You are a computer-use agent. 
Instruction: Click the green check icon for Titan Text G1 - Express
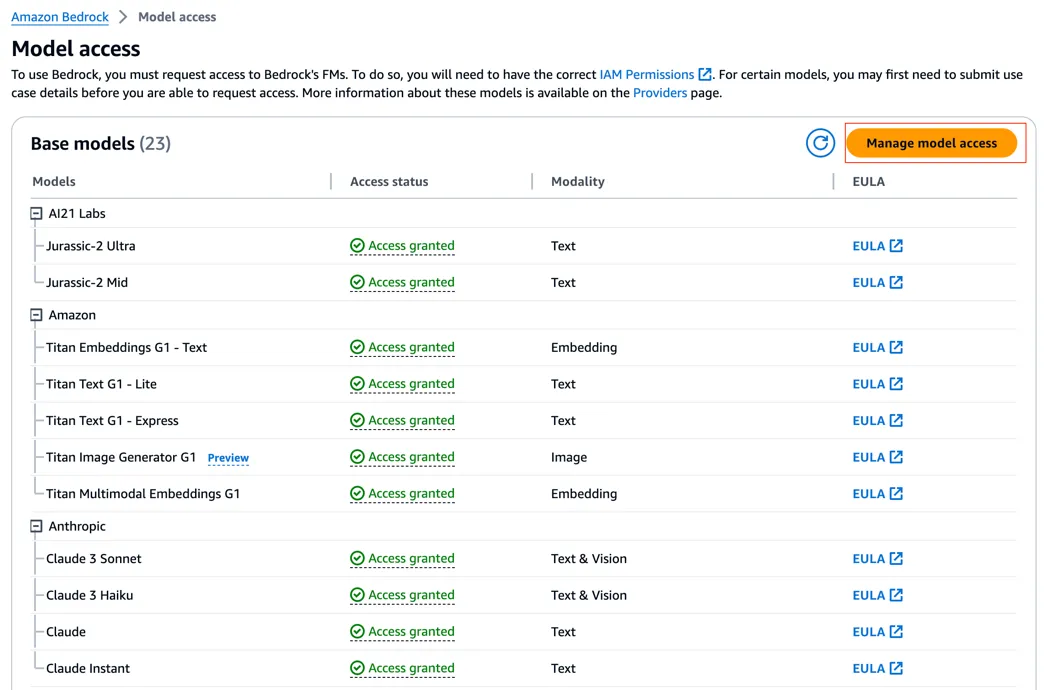357,421
